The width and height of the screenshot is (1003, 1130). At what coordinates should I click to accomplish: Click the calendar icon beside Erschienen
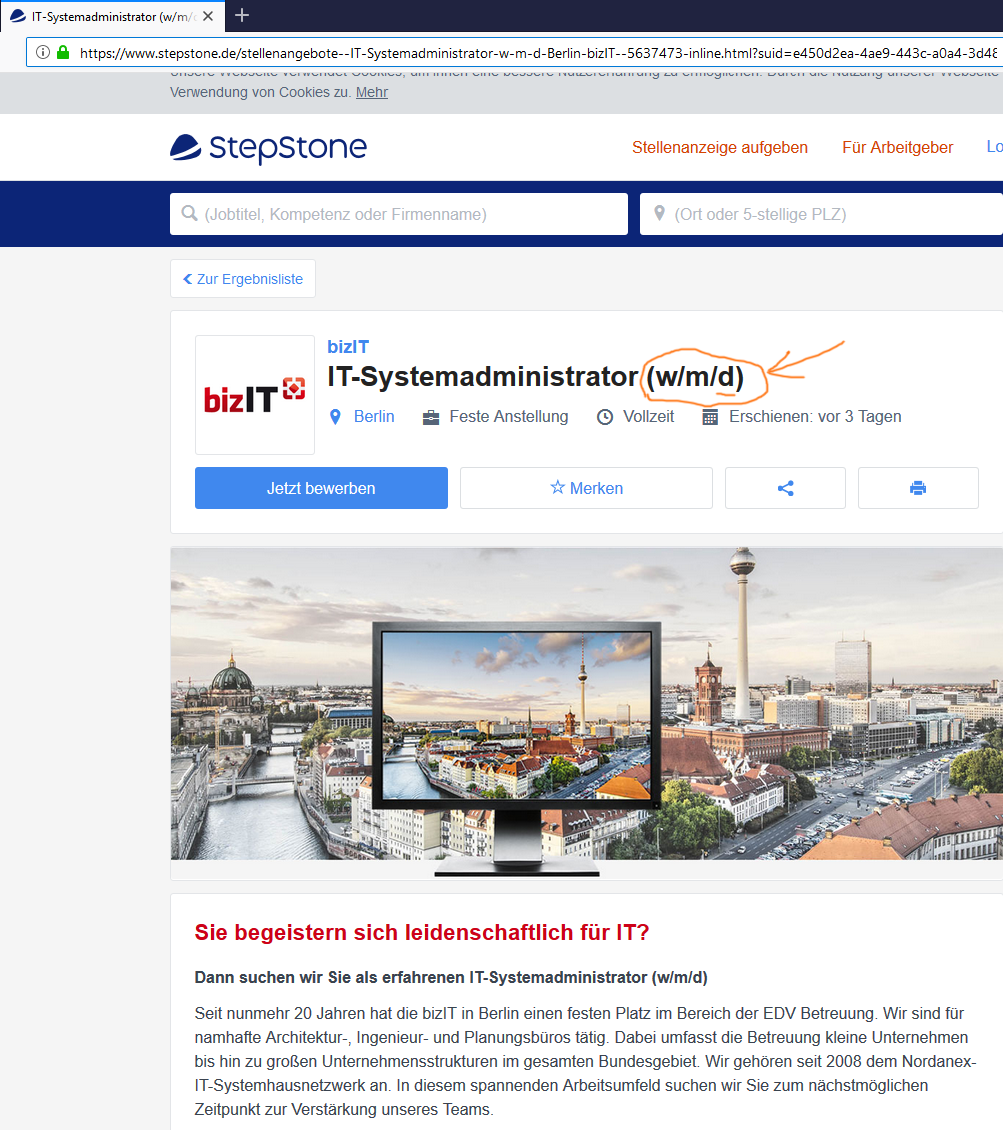pos(710,417)
